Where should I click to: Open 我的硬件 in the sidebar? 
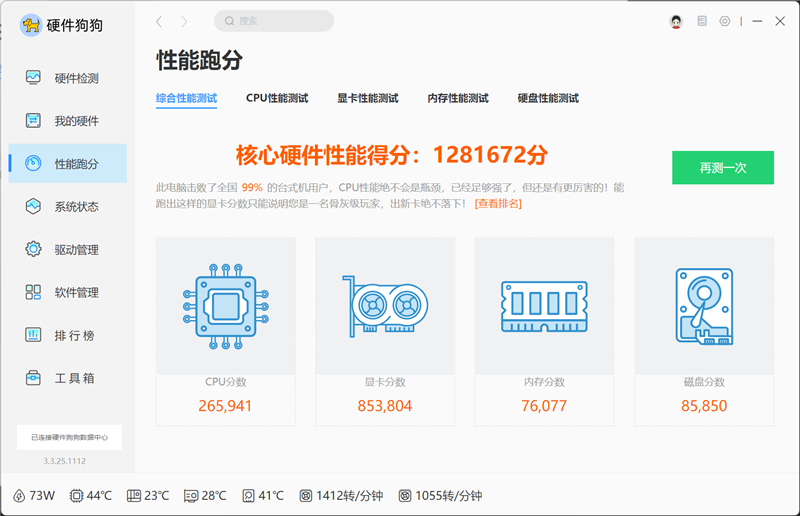67,121
